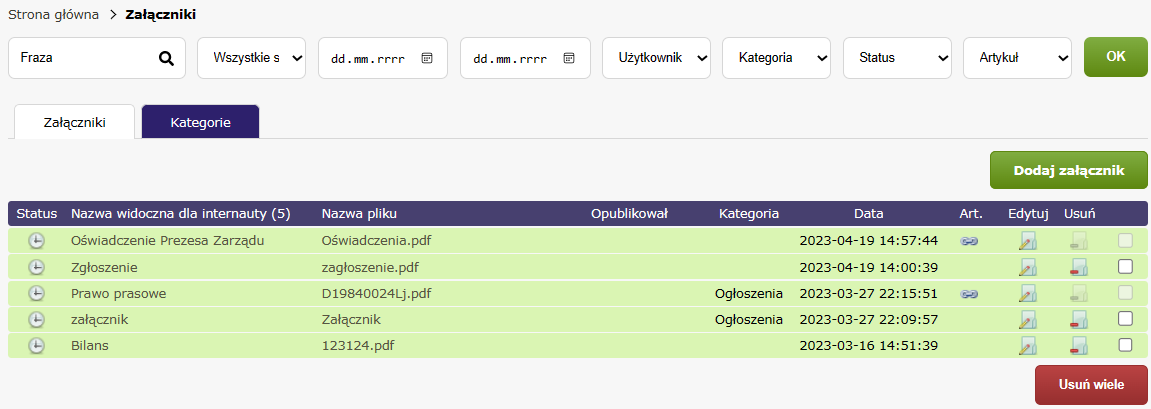Screen dimensions: 1151x409
Task: Expand the Użytkownik dropdown filter
Action: [x=656, y=58]
